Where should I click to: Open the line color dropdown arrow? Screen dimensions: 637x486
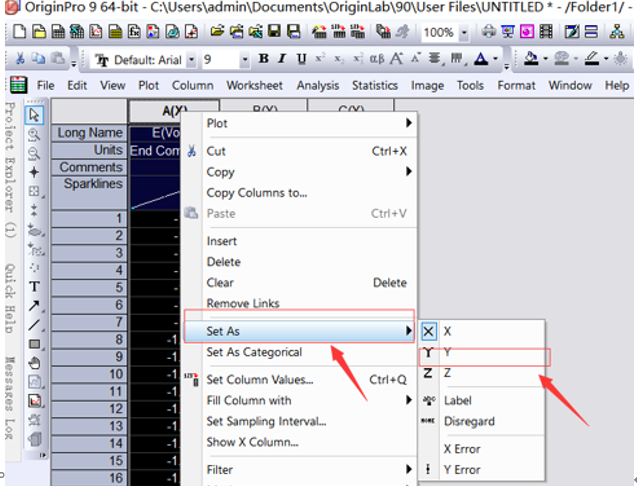pos(606,59)
